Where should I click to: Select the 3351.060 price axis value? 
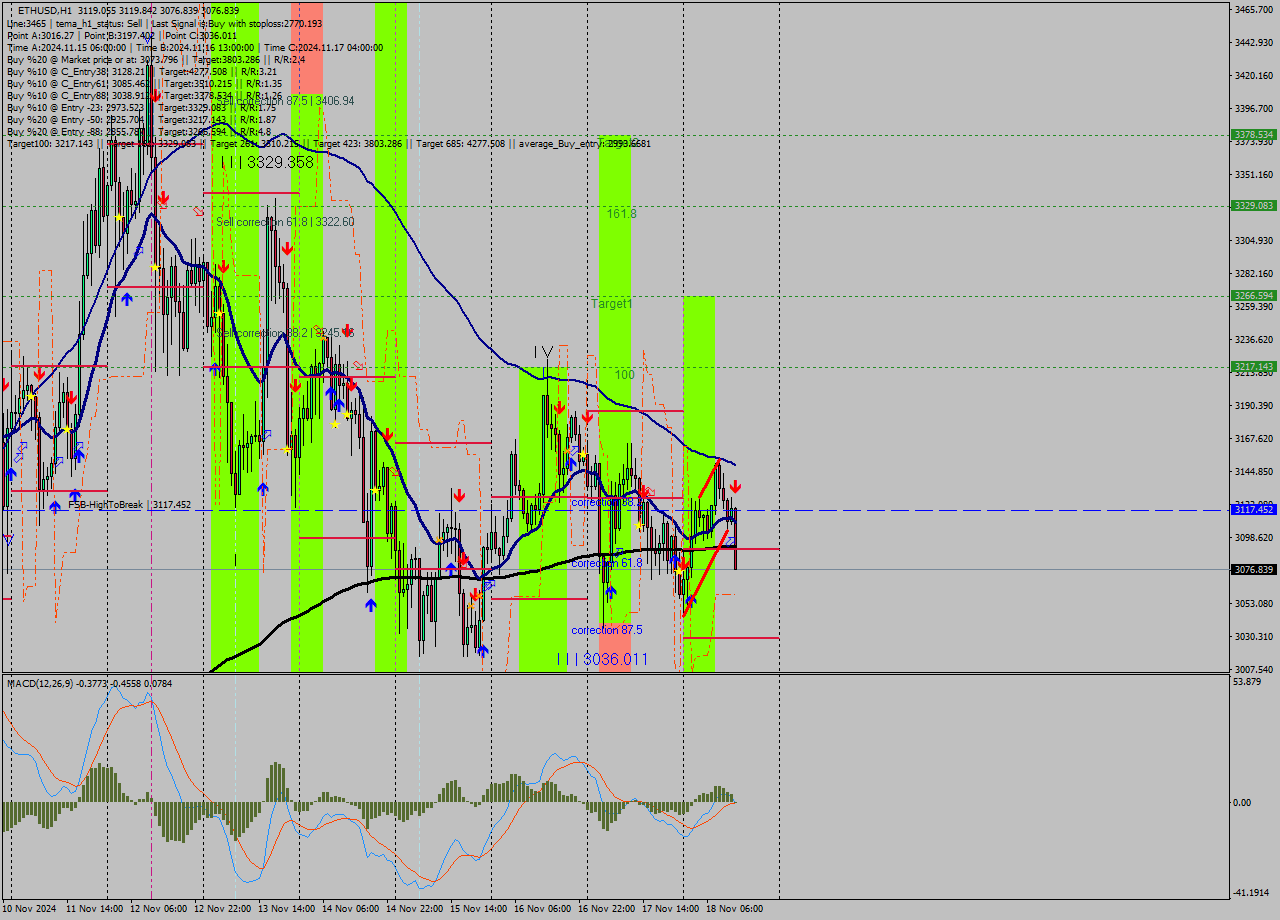point(1253,174)
